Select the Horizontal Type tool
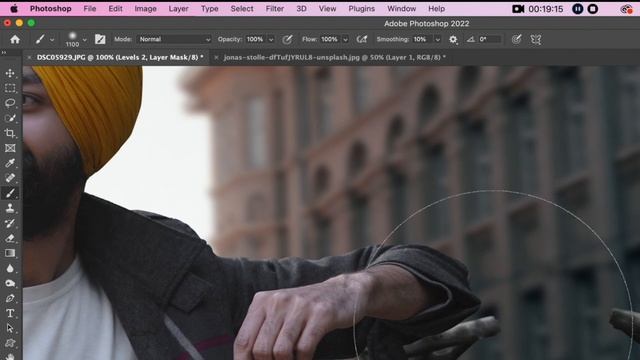The image size is (640, 360). 10,313
